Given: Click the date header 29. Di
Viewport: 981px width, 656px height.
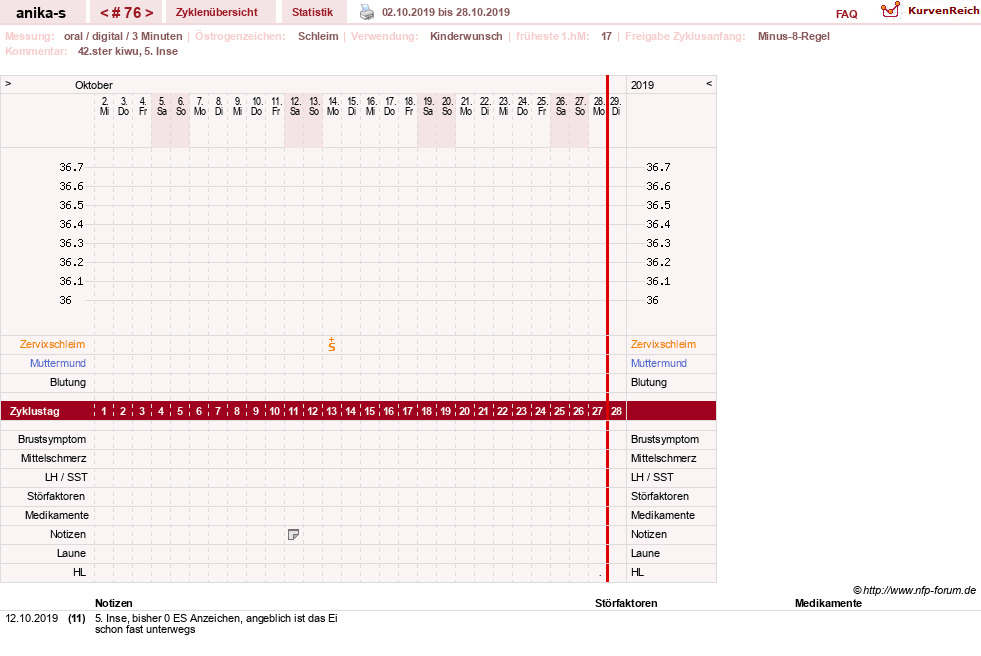Looking at the screenshot, I should coord(616,106).
